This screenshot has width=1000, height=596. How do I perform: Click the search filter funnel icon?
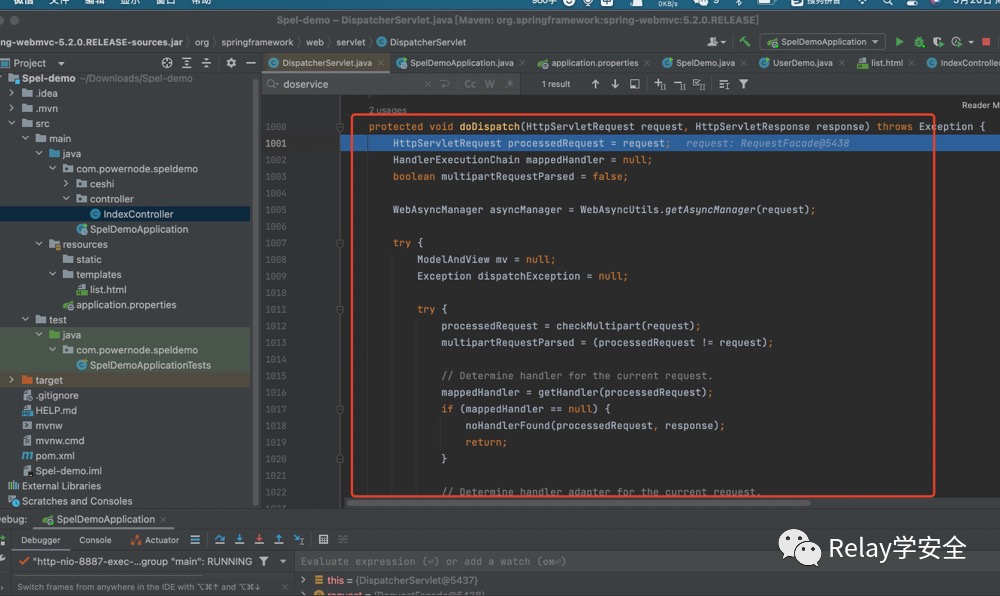click(744, 84)
